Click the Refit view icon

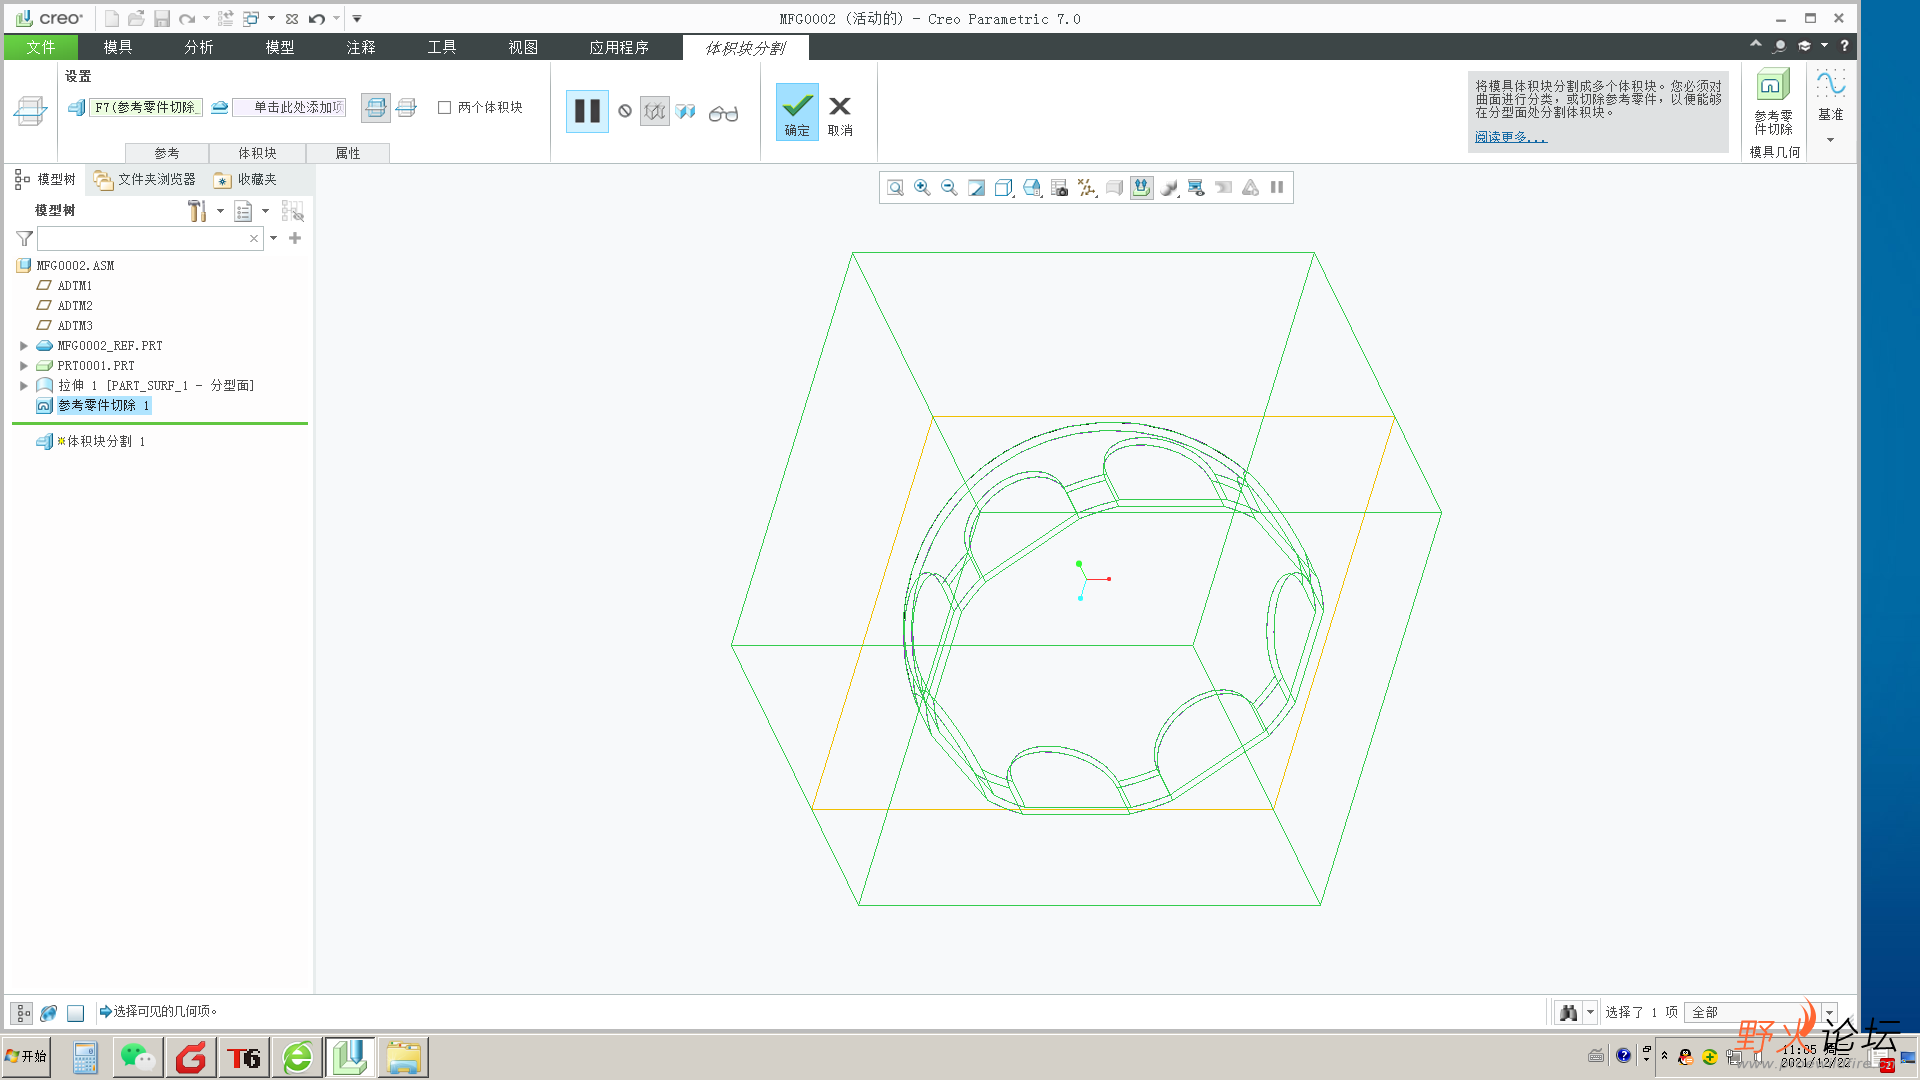(x=895, y=188)
